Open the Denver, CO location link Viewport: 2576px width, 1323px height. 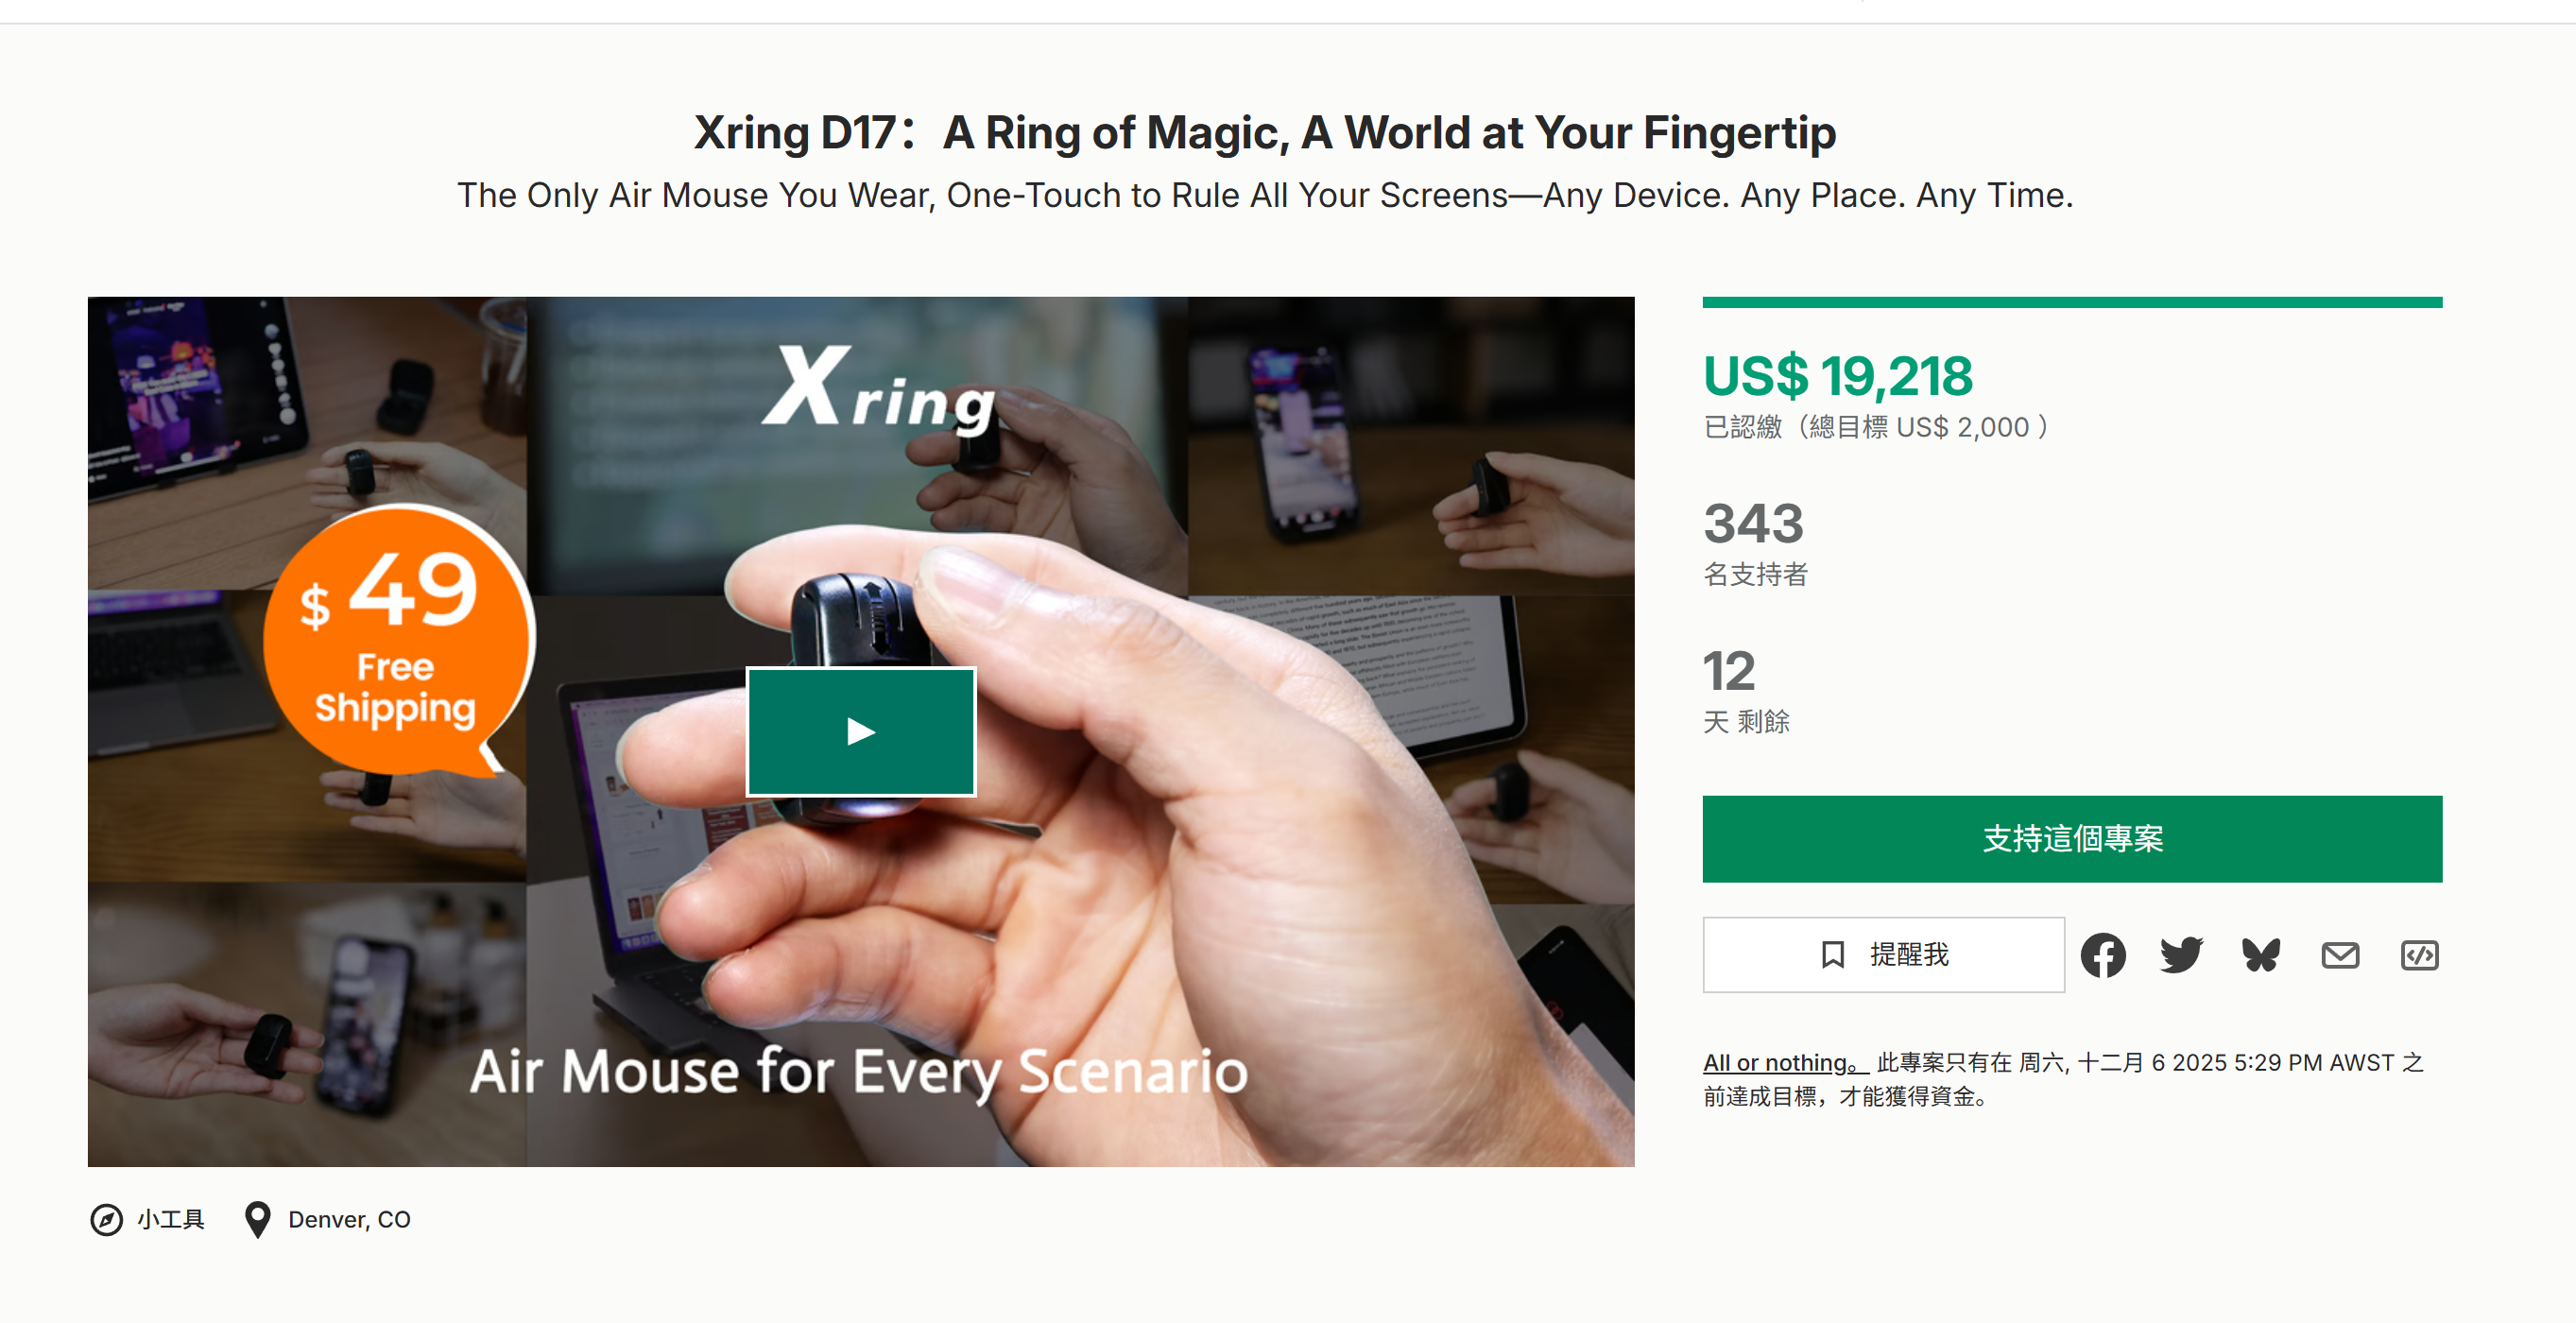coord(349,1219)
